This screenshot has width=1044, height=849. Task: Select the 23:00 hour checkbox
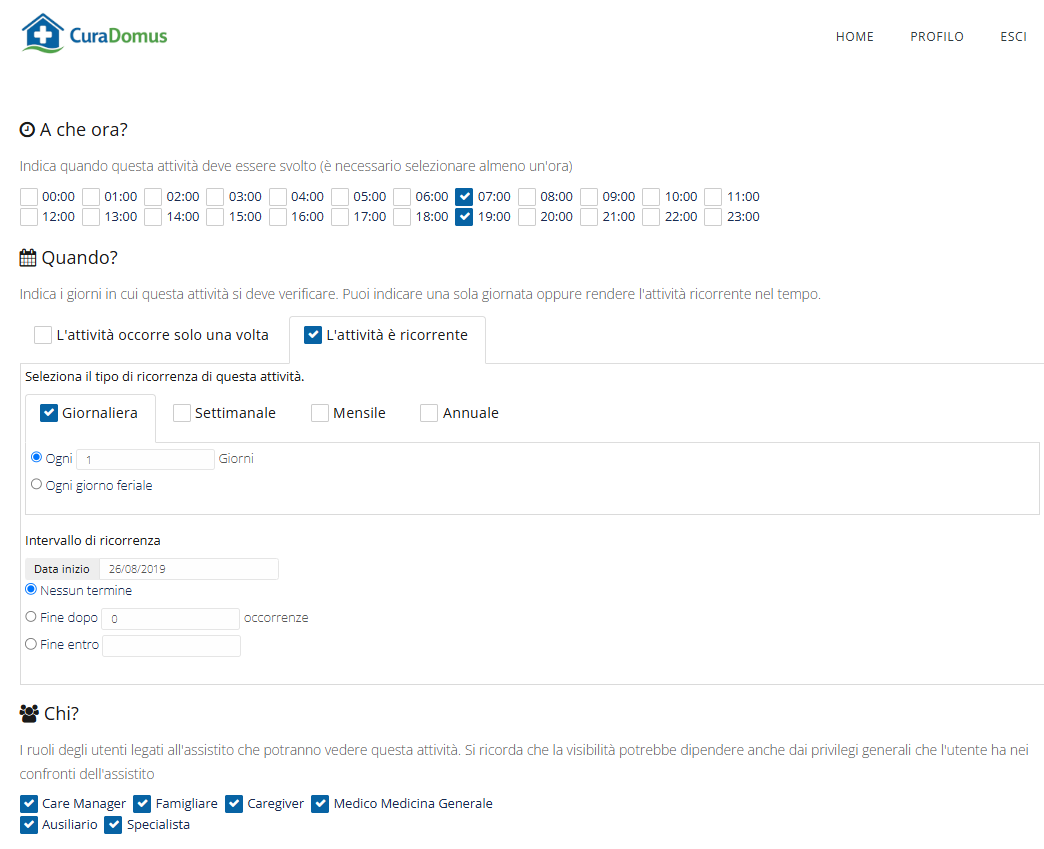tap(713, 217)
